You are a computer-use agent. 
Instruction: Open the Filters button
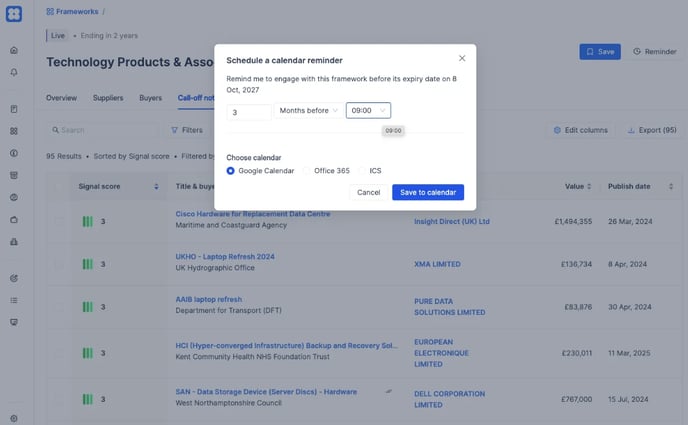187,130
